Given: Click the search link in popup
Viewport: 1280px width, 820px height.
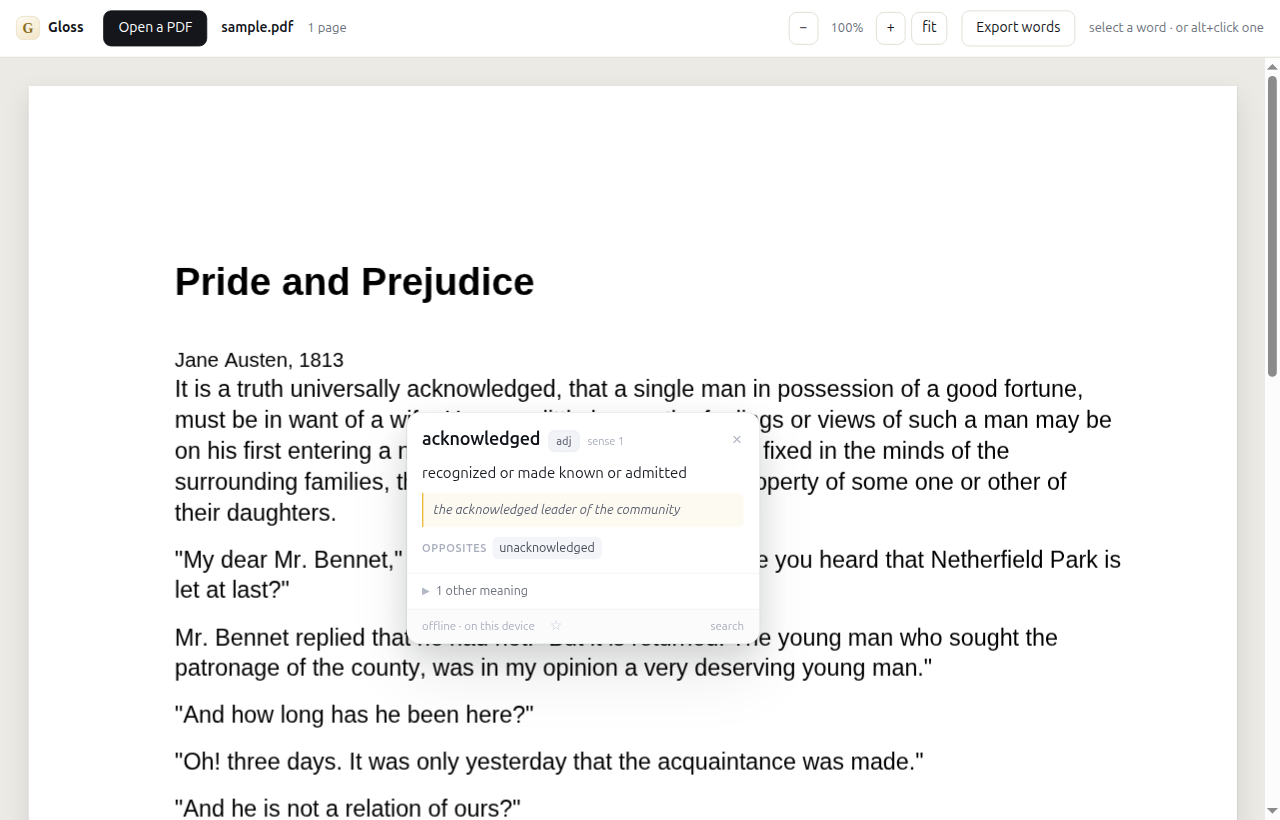Looking at the screenshot, I should point(727,626).
